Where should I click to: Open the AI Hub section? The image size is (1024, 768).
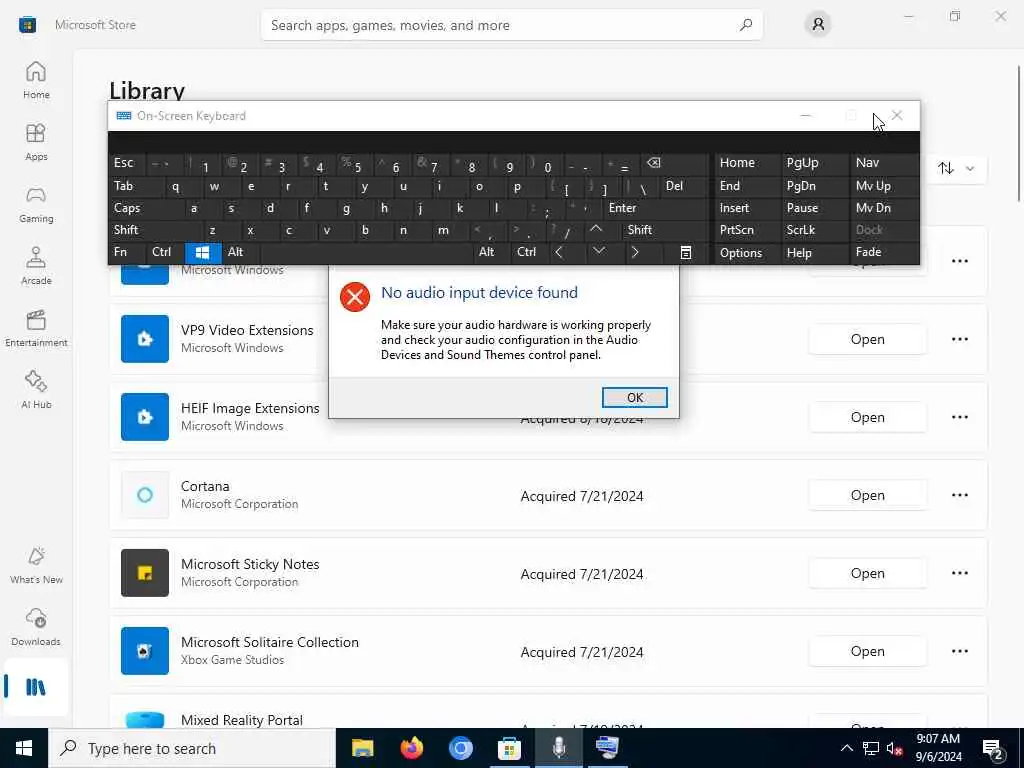tap(36, 391)
